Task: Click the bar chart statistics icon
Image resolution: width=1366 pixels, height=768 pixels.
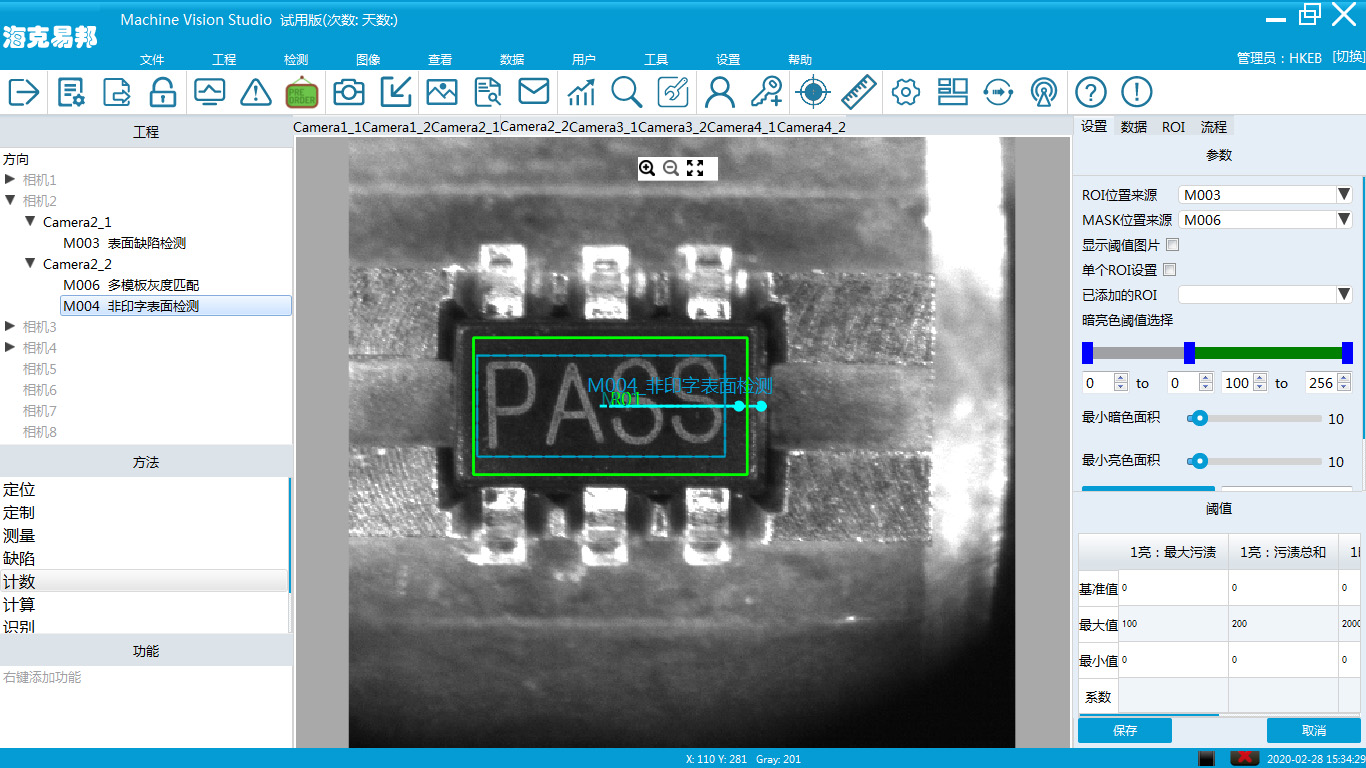Action: pos(581,92)
